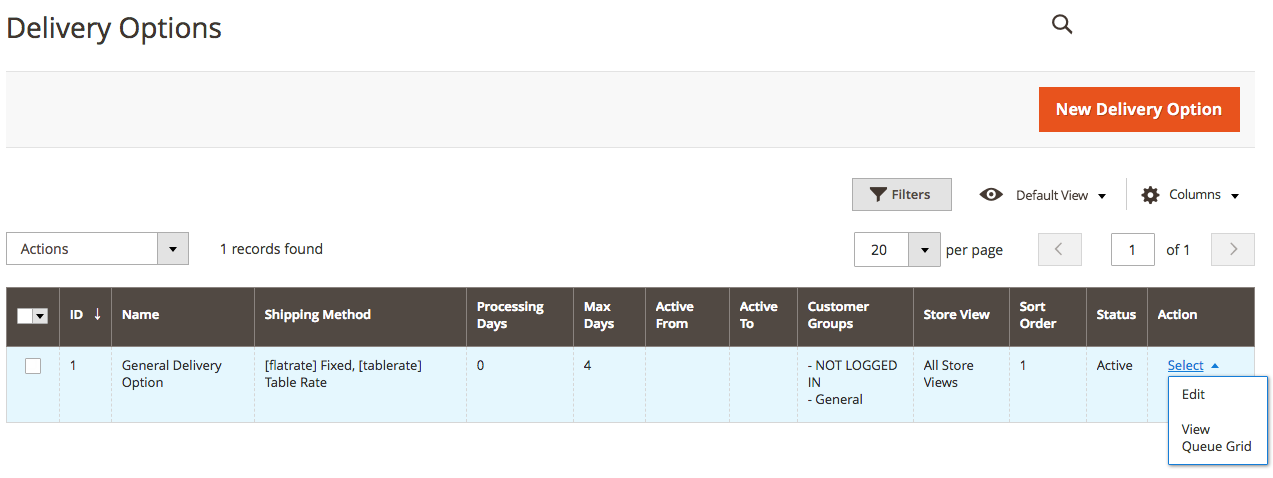Click the gear icon for Columns
Image resolution: width=1273 pixels, height=478 pixels.
(1151, 195)
